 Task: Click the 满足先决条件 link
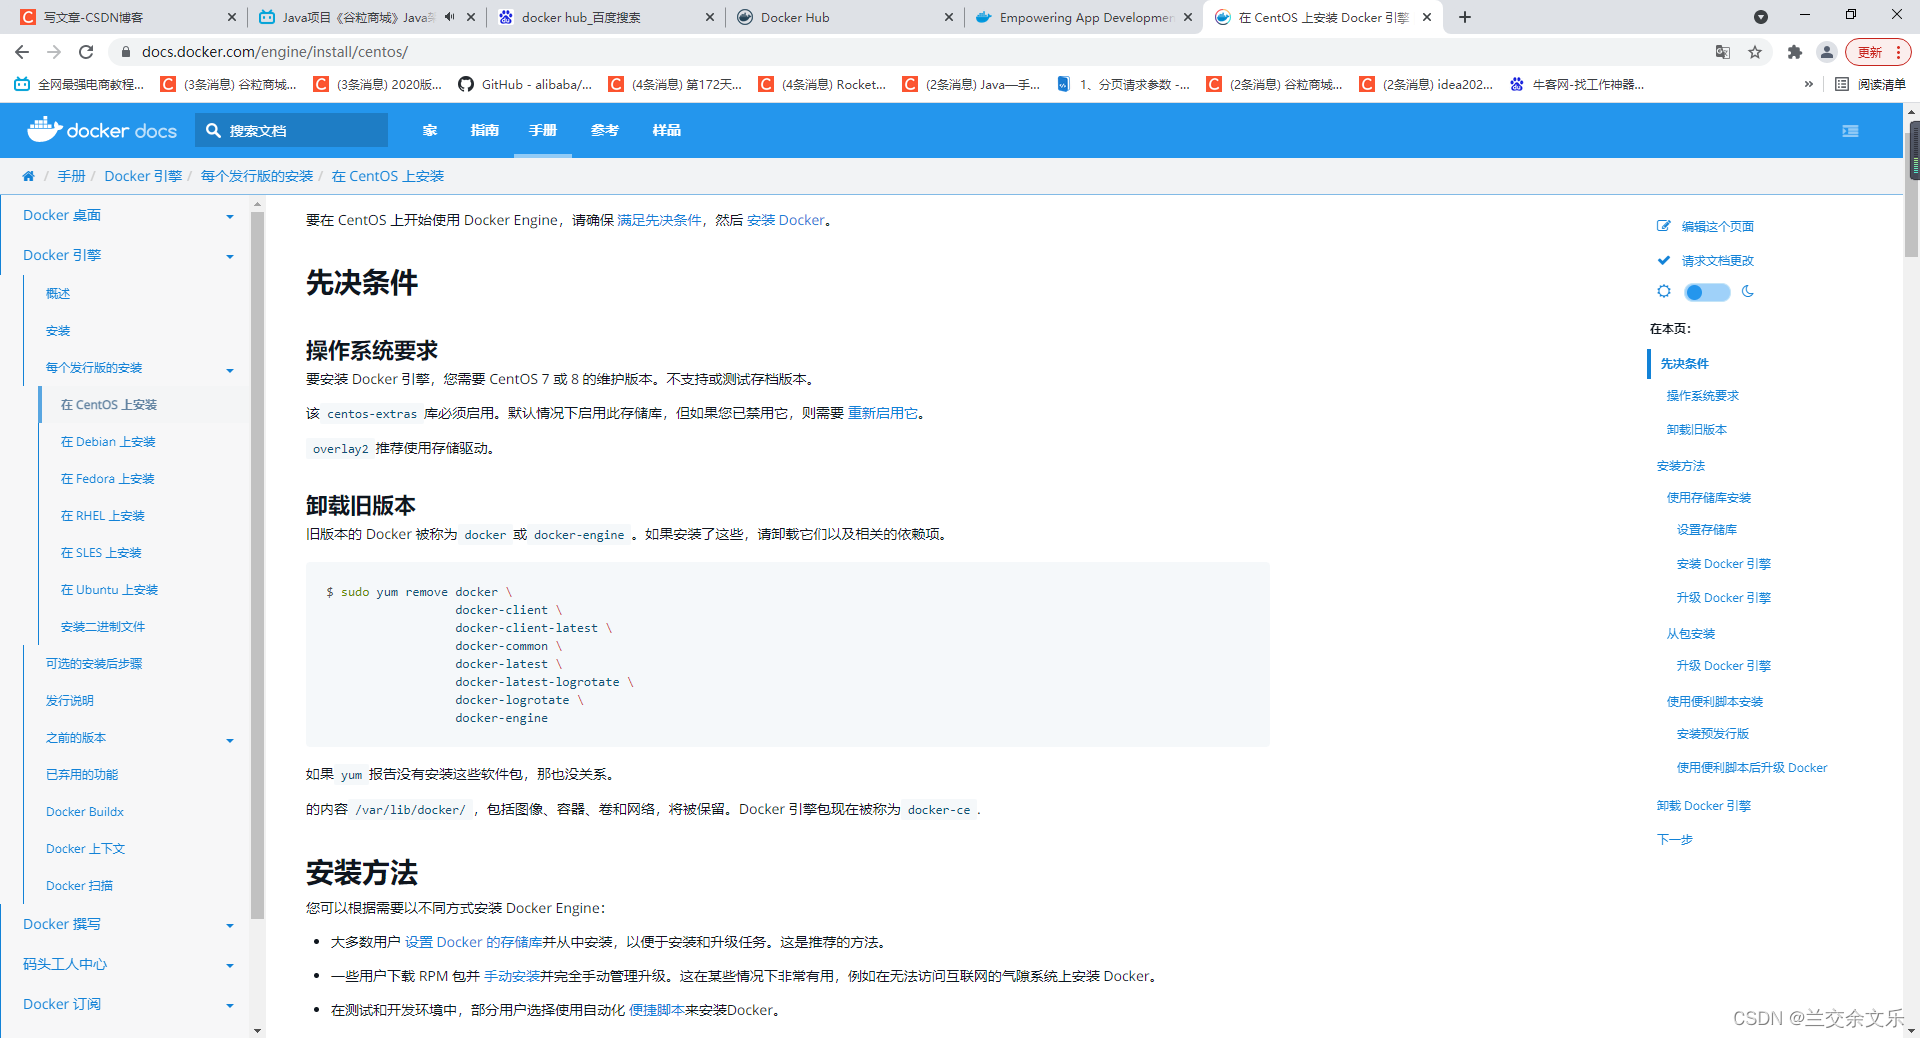click(x=659, y=220)
